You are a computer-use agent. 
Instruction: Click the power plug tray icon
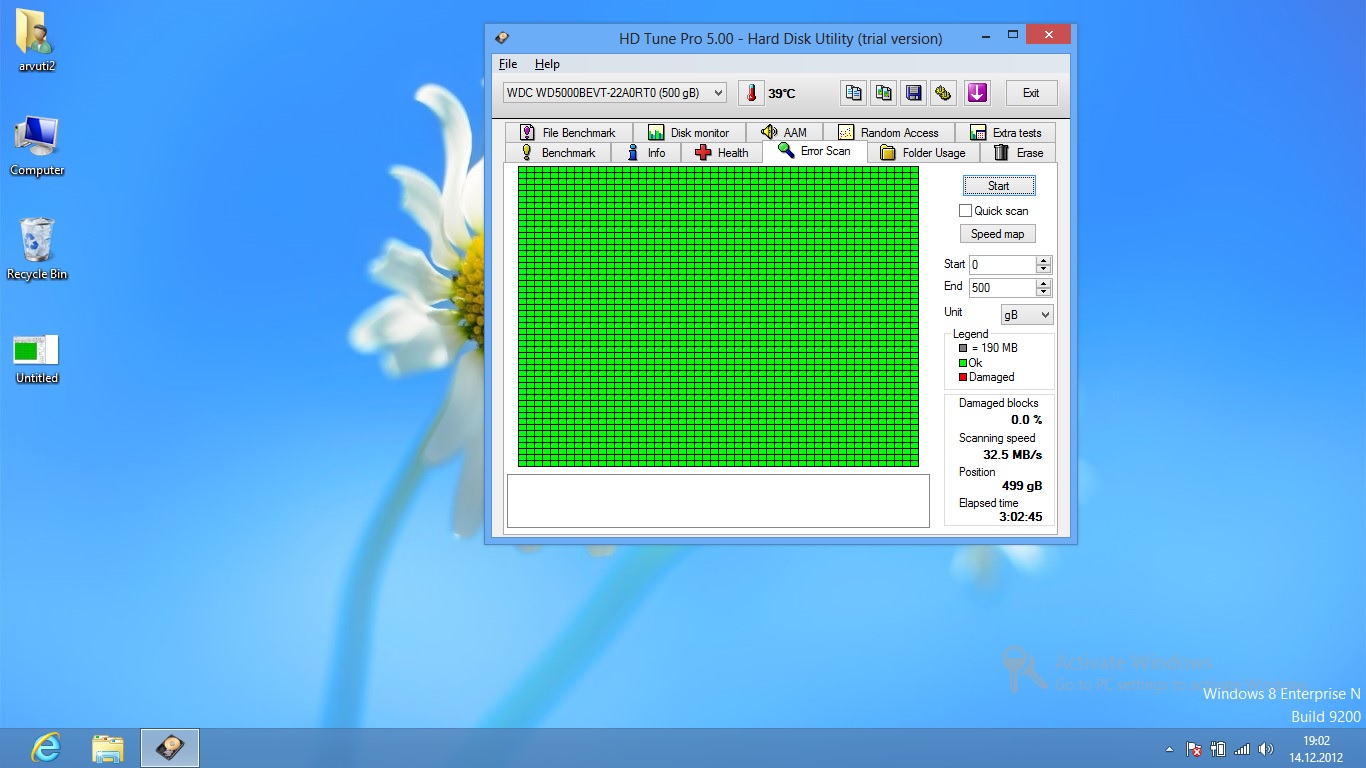[1218, 749]
